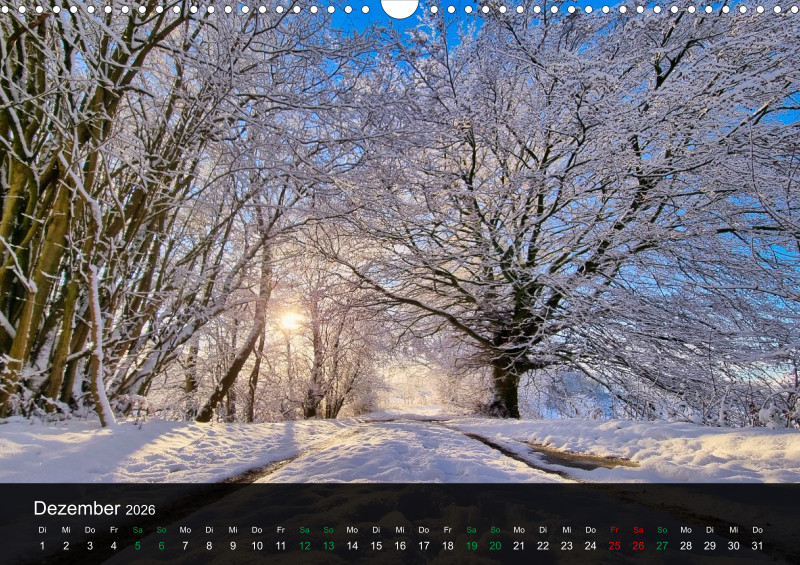Select the last day, 31

[757, 546]
